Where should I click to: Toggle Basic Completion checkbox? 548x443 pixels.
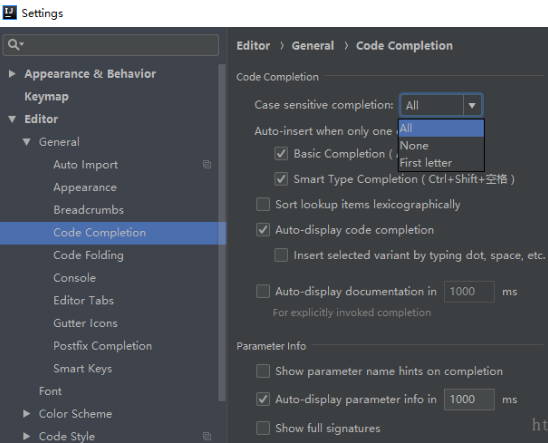click(x=281, y=154)
